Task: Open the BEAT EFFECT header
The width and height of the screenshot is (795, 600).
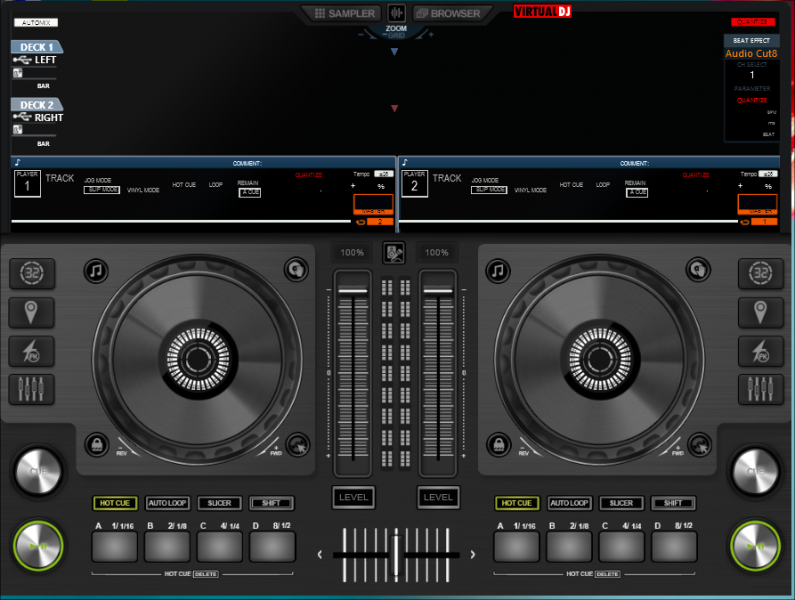Action: pyautogui.click(x=751, y=40)
